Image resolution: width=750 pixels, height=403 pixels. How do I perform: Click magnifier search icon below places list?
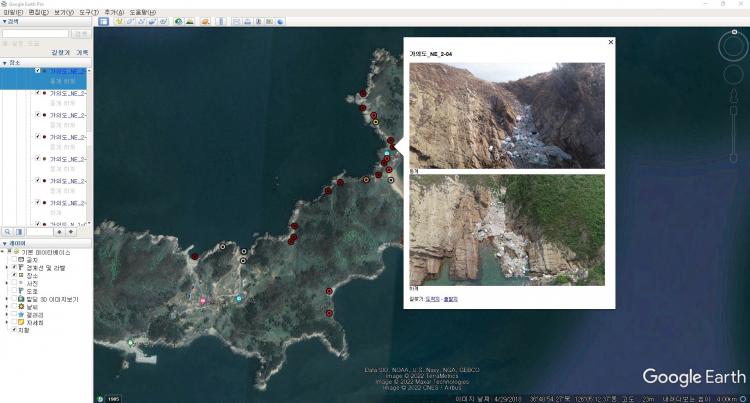[7, 232]
